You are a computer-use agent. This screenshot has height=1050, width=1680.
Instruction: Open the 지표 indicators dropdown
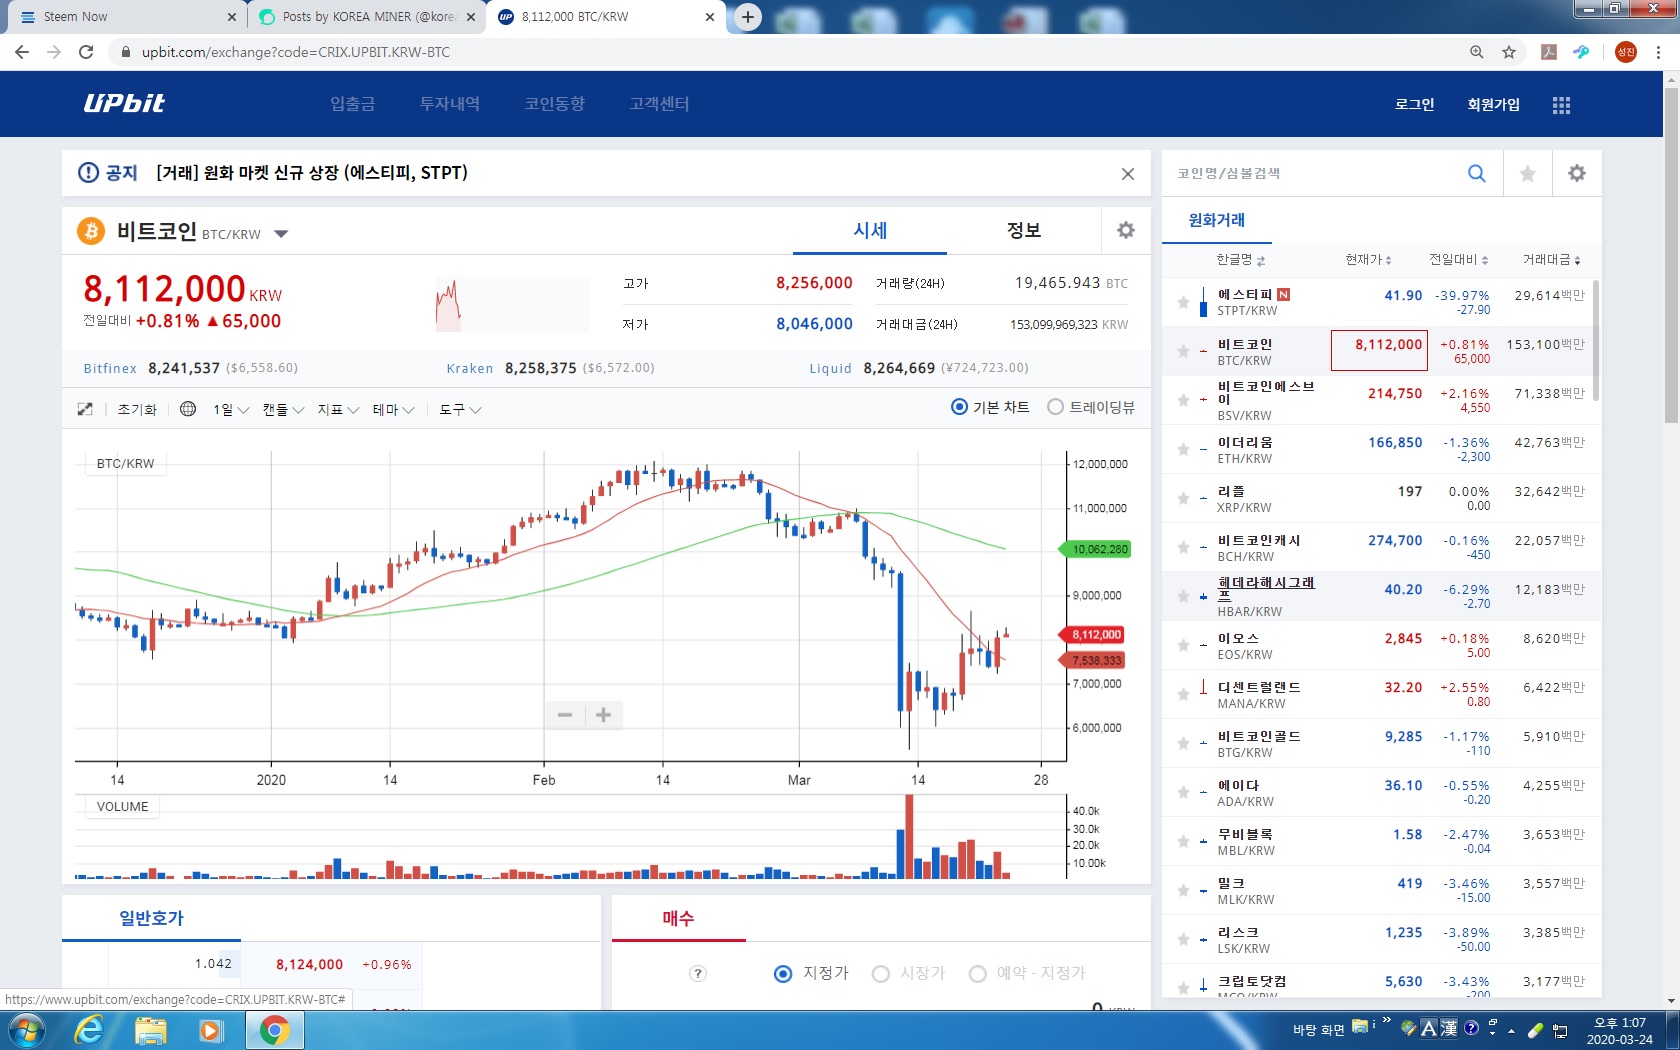point(338,410)
